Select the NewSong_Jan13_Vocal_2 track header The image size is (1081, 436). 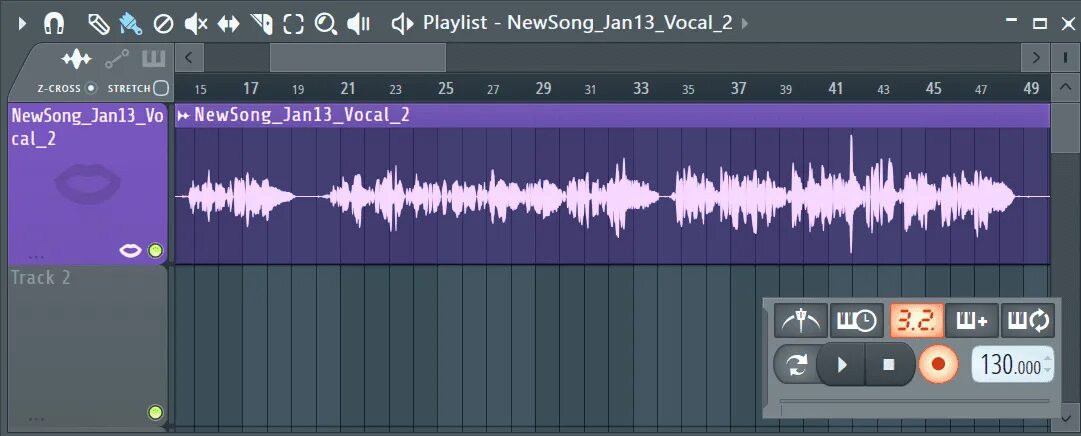tap(88, 184)
